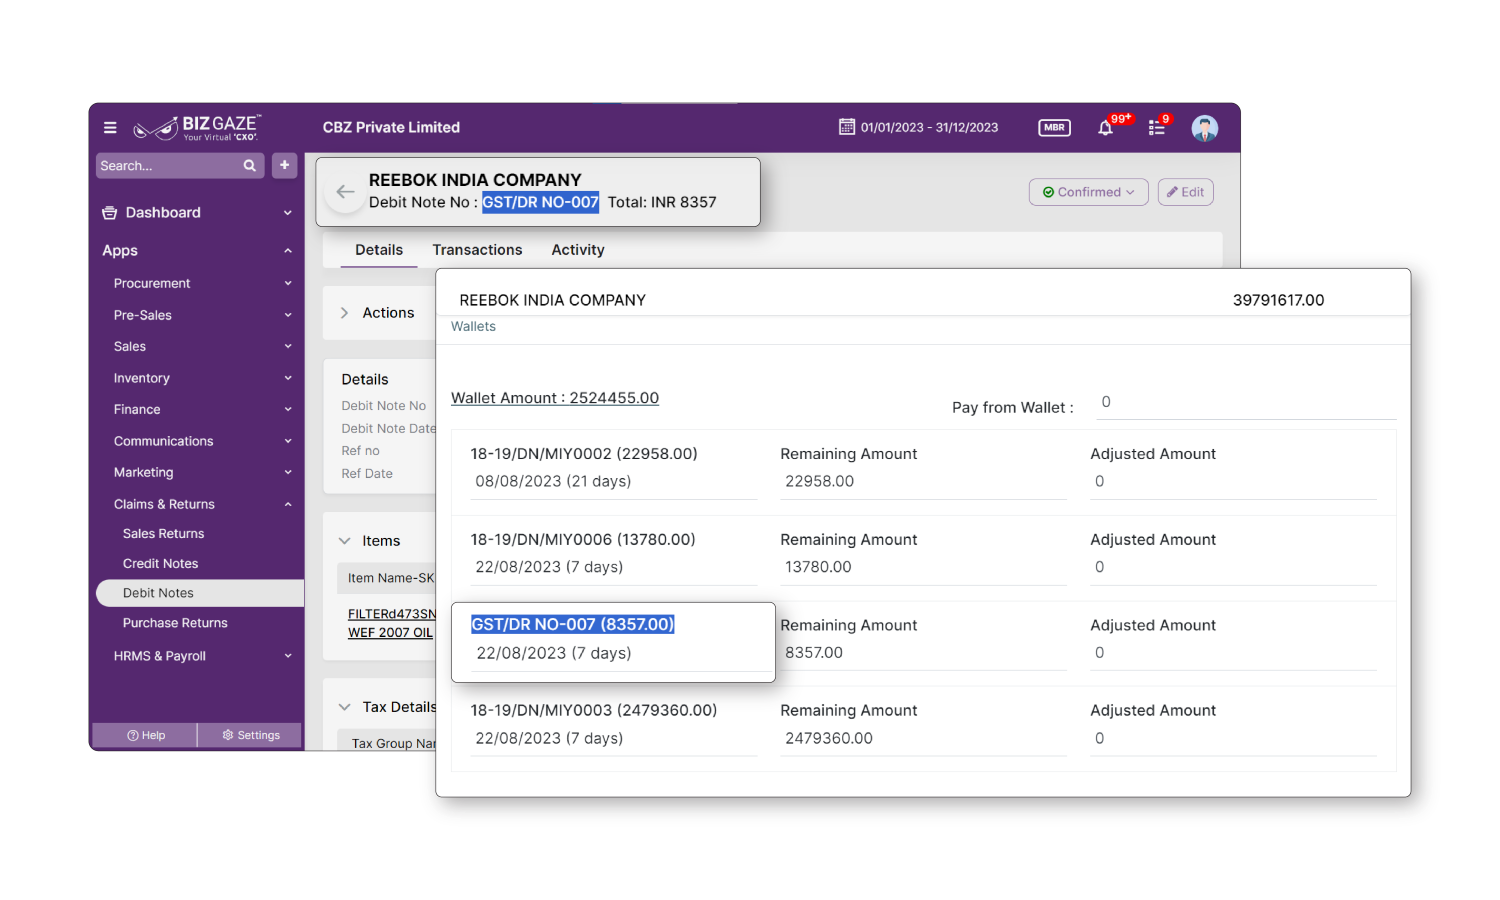Click remaining amount value 22958.00
The image size is (1500, 900).
819,482
